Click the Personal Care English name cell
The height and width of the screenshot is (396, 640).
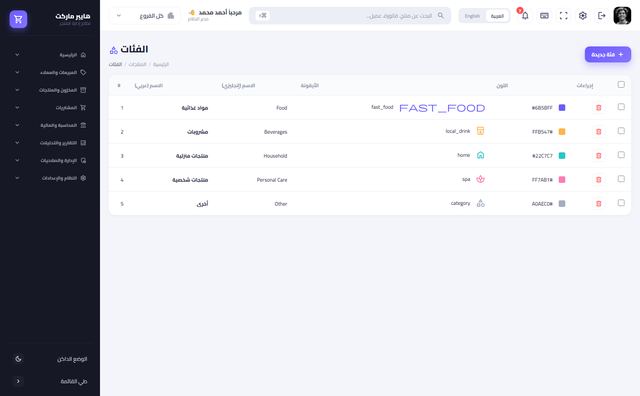click(272, 180)
